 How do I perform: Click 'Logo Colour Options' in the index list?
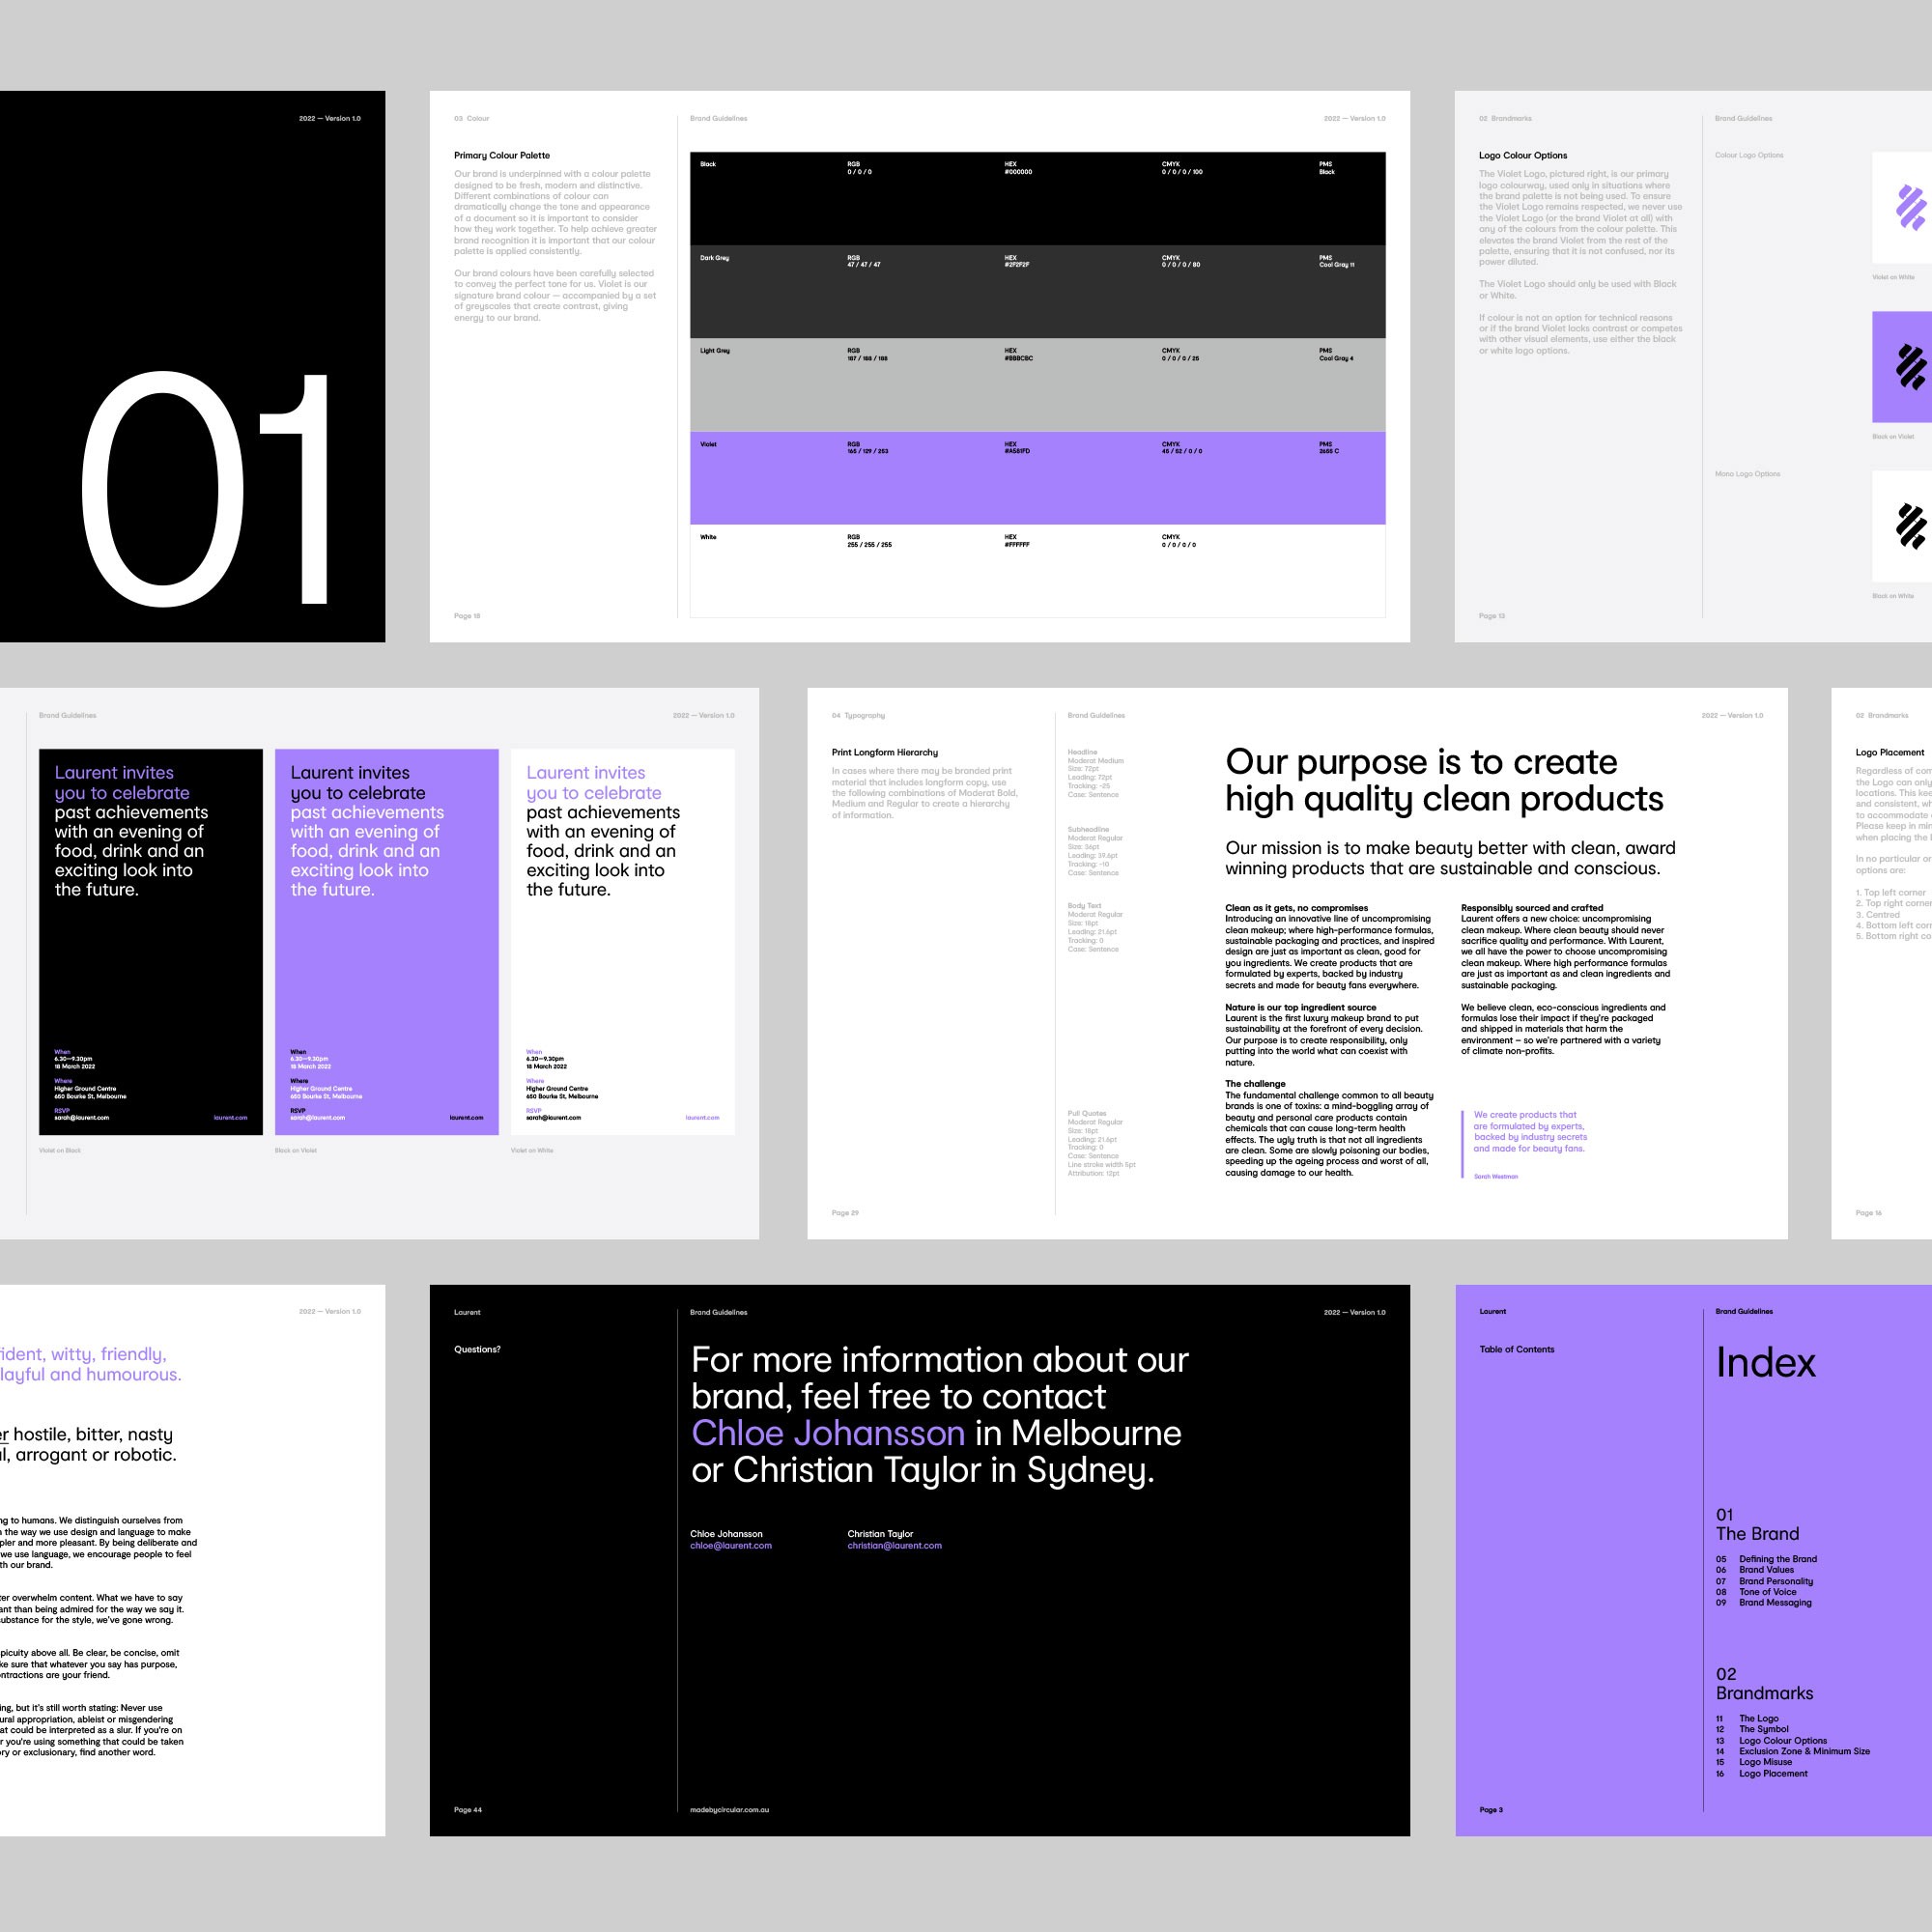[x=1782, y=1741]
